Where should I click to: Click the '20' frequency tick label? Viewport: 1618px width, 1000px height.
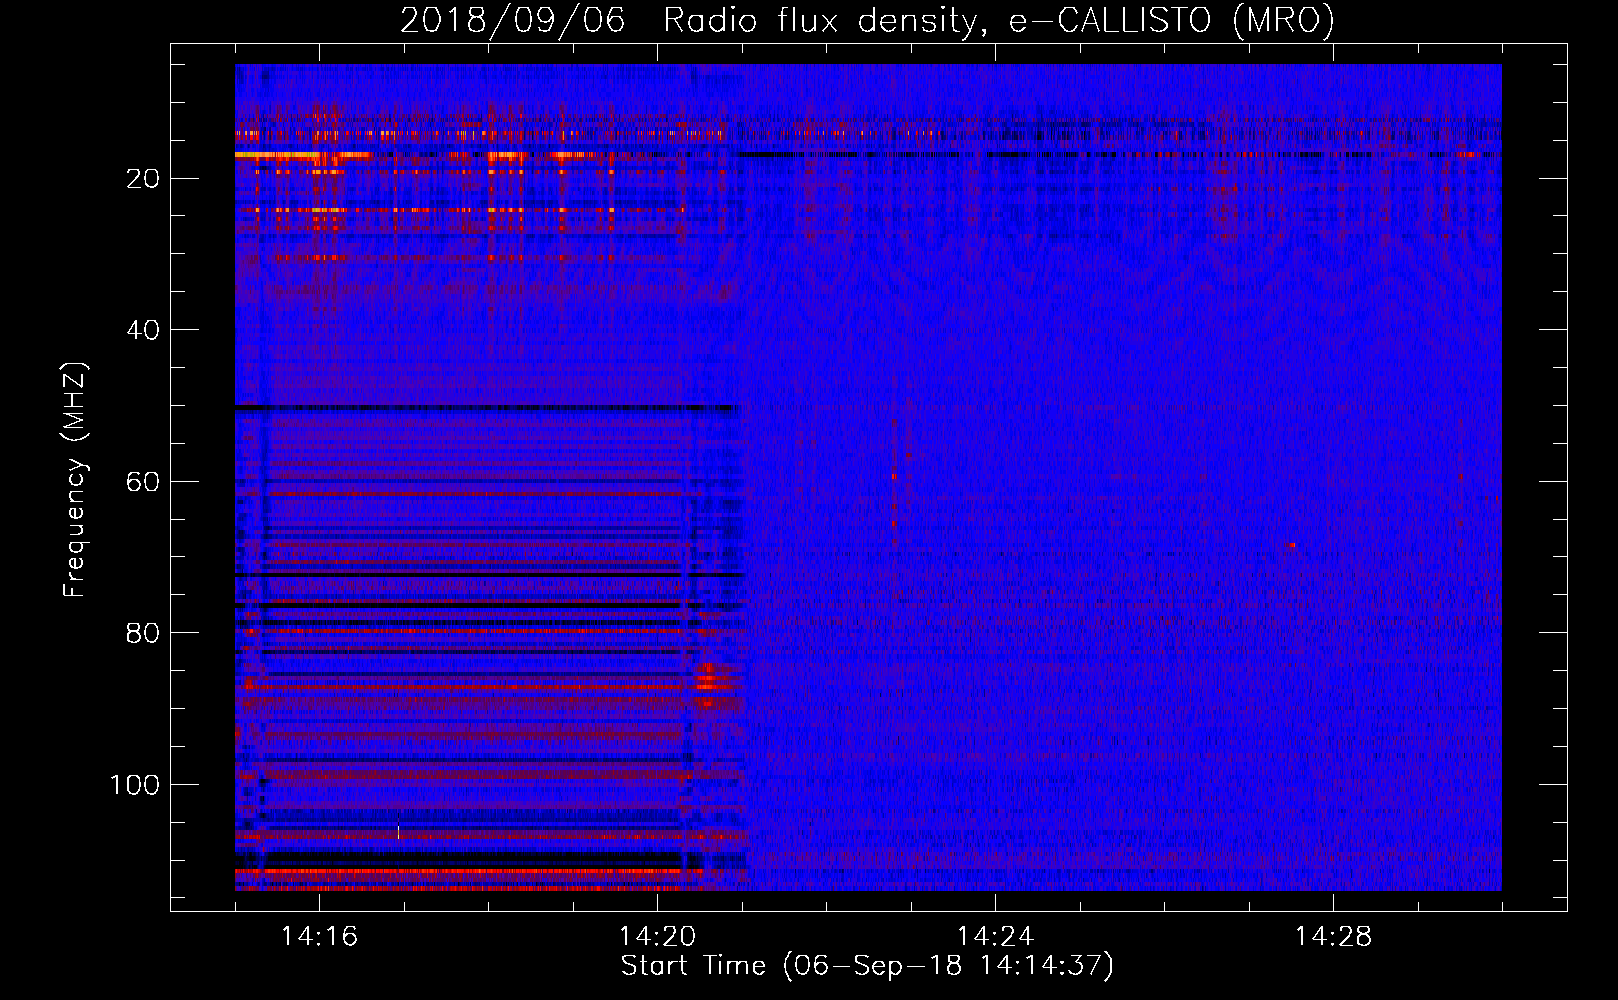click(x=144, y=179)
